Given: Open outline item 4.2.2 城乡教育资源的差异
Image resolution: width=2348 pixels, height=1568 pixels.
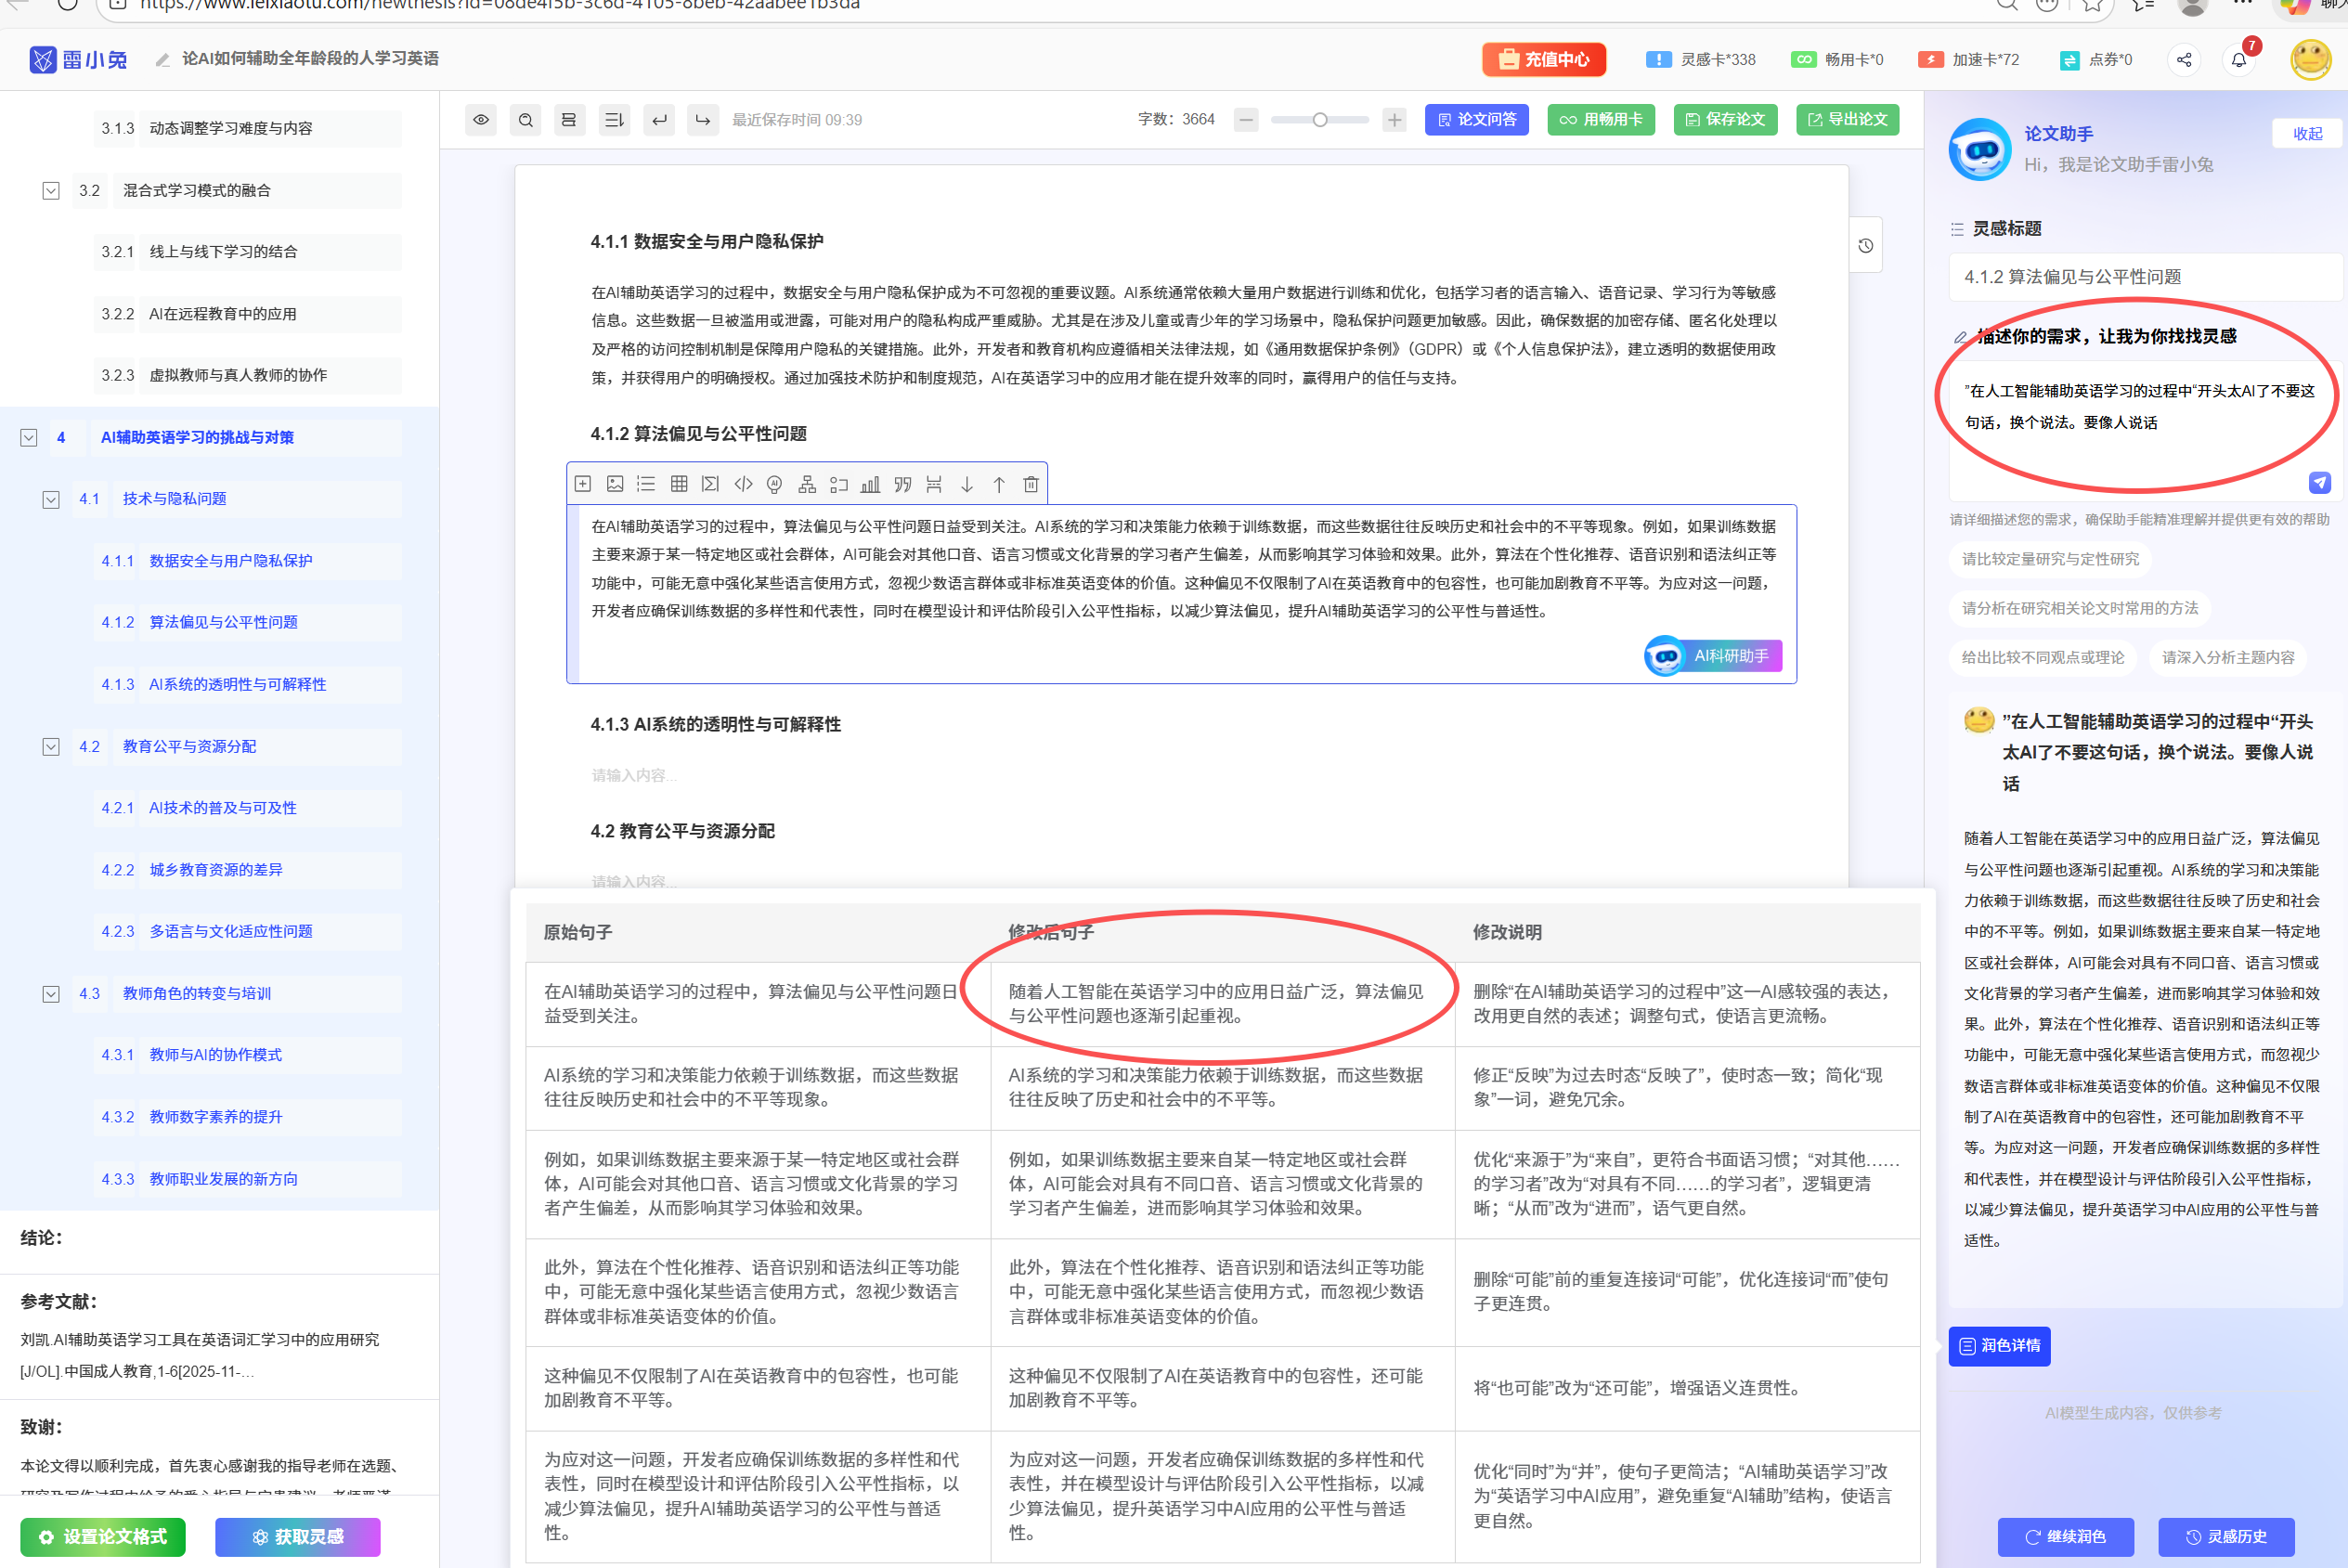Looking at the screenshot, I should click(216, 869).
